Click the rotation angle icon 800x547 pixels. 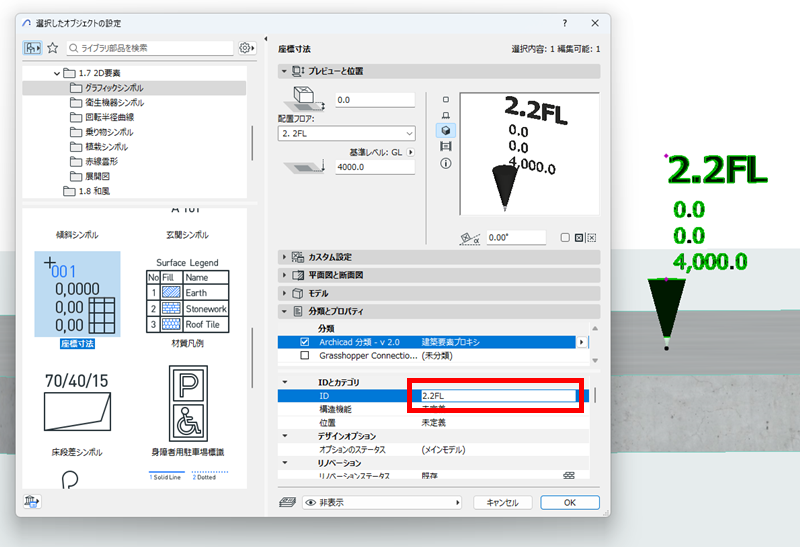pos(469,238)
